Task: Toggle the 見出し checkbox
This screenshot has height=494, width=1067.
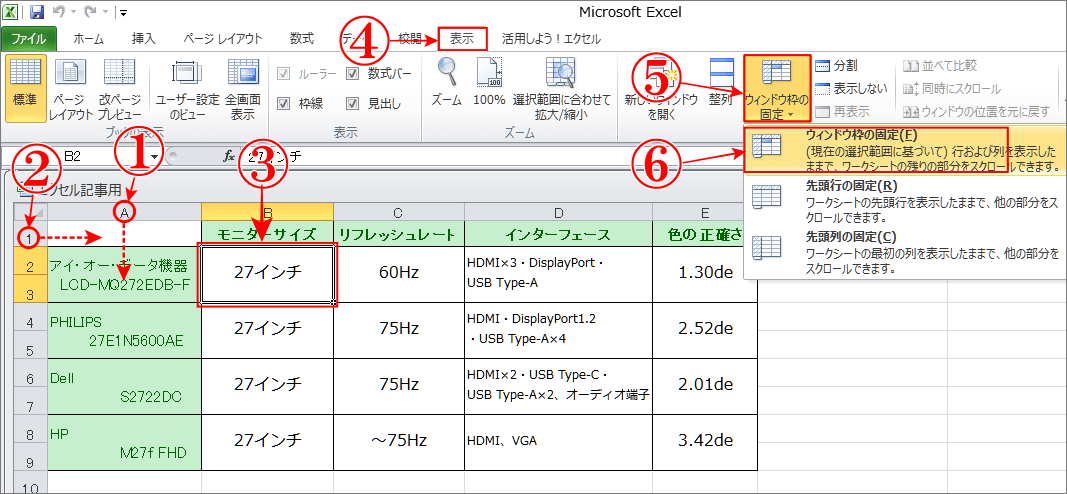Action: pos(352,103)
